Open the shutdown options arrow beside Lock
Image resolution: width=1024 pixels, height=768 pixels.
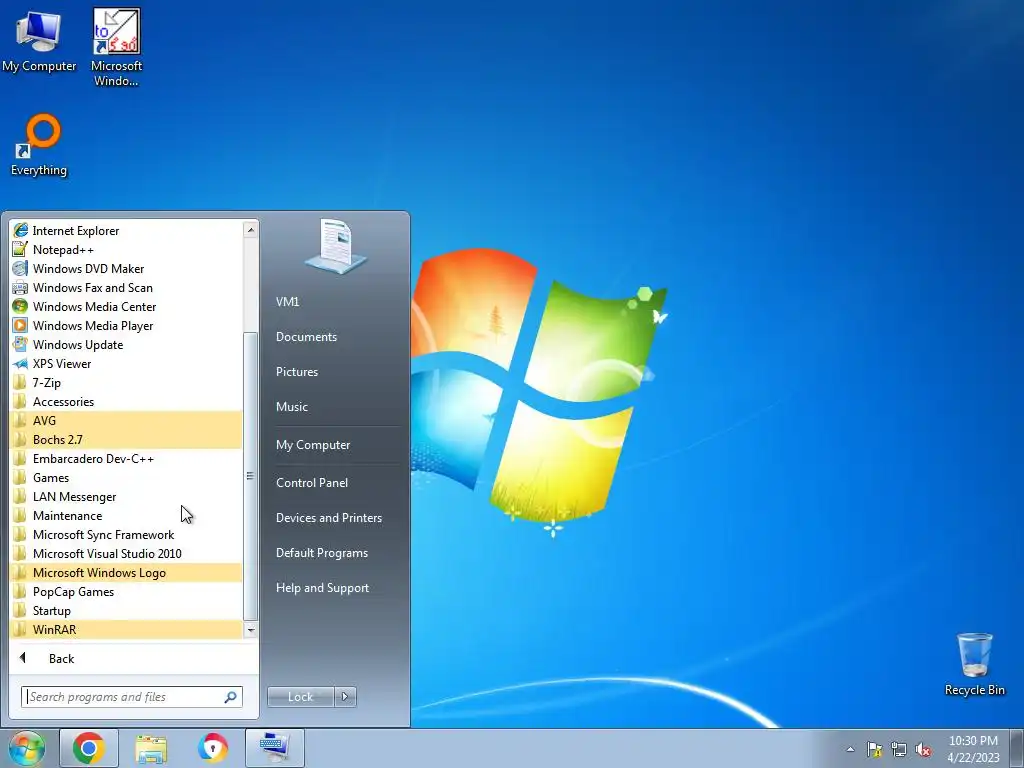coord(345,697)
